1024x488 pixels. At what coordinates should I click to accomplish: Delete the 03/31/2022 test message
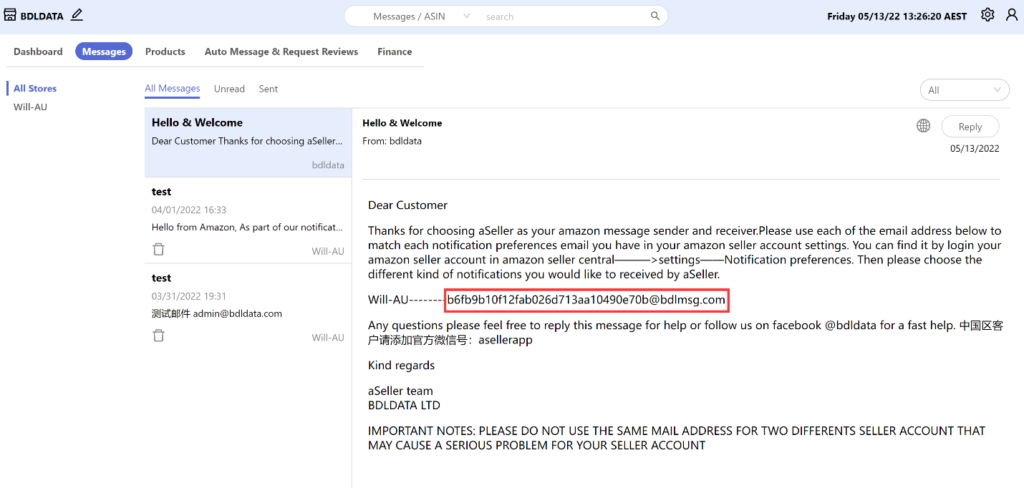click(x=159, y=336)
